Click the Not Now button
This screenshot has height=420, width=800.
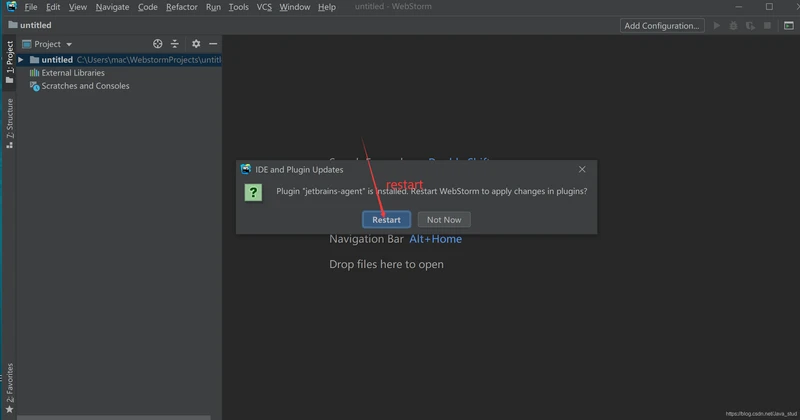point(444,219)
